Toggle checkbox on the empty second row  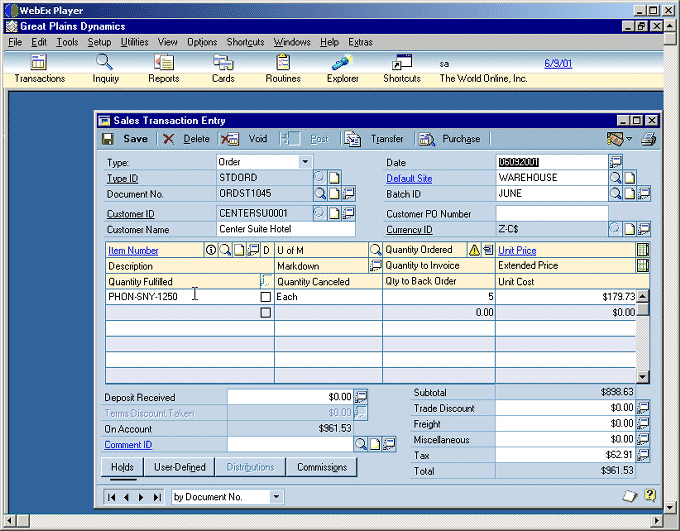pyautogui.click(x=265, y=312)
